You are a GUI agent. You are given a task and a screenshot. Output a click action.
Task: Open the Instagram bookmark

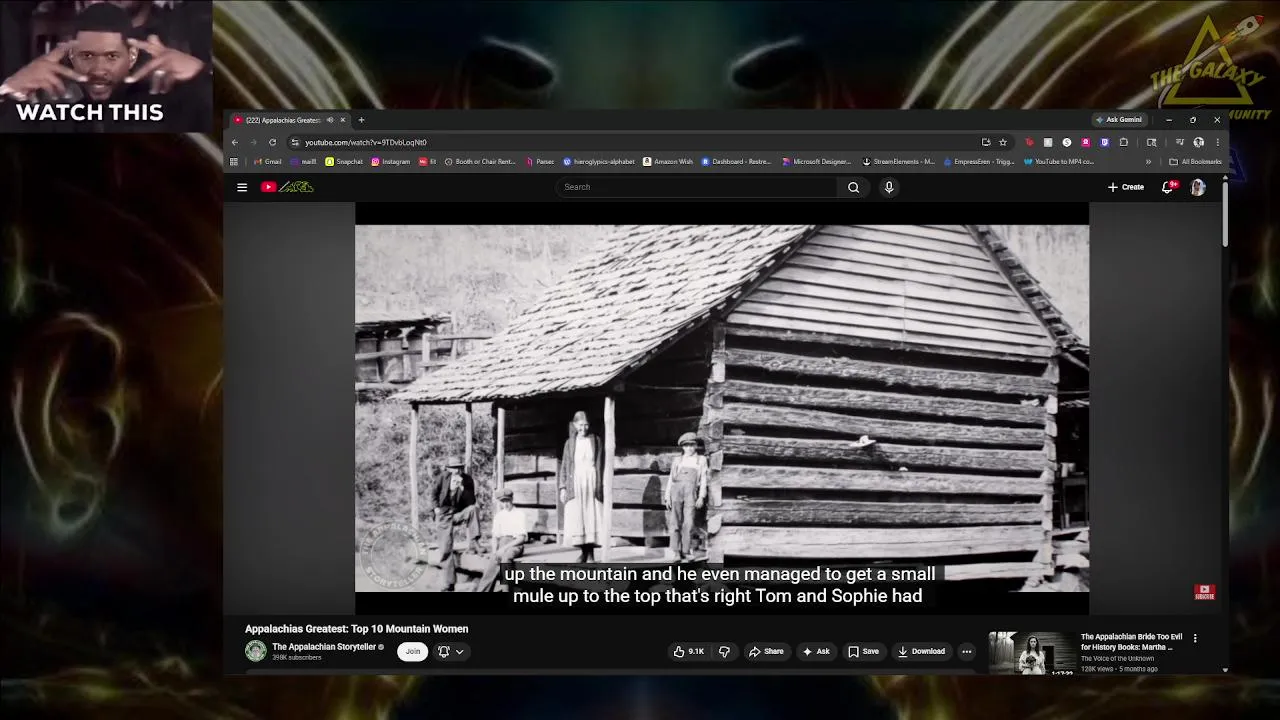click(x=390, y=161)
